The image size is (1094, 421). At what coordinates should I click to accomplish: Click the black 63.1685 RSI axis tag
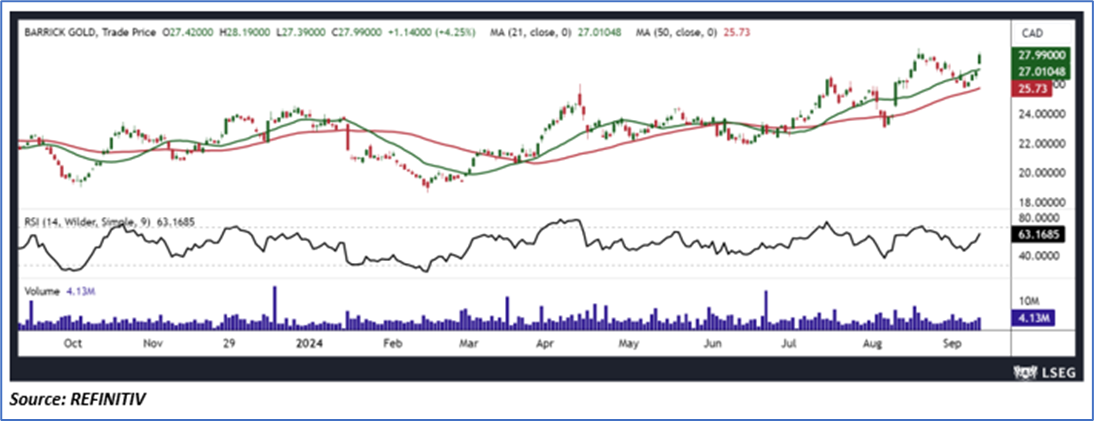point(1038,235)
